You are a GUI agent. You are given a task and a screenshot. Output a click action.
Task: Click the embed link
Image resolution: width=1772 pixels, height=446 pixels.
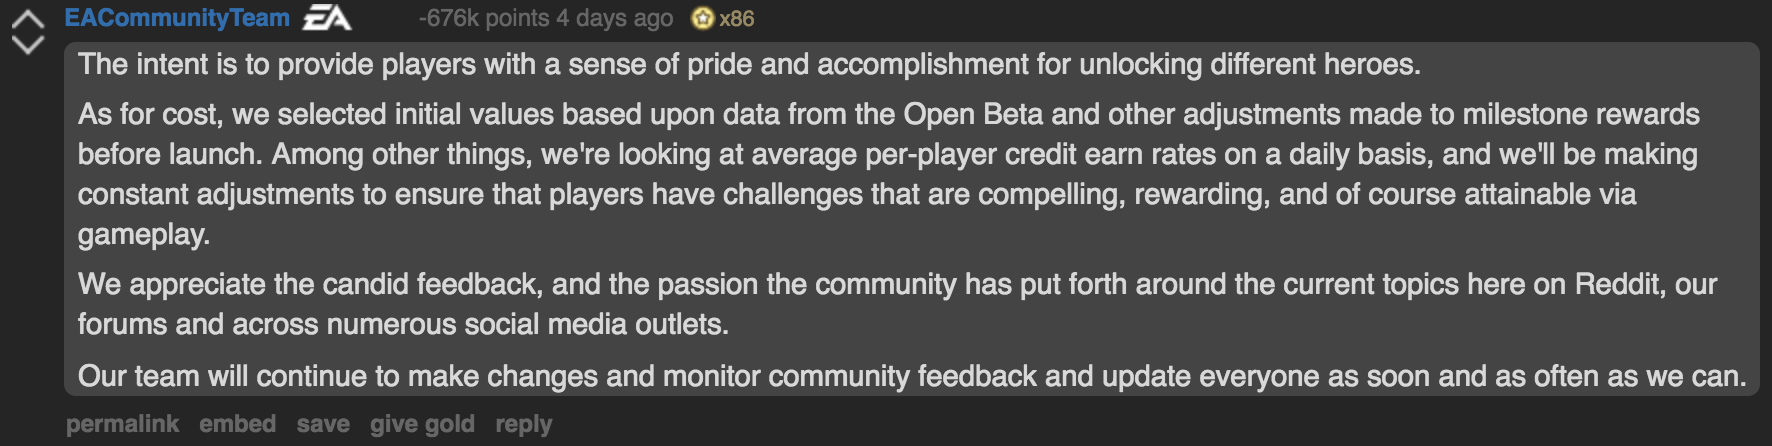coord(237,424)
